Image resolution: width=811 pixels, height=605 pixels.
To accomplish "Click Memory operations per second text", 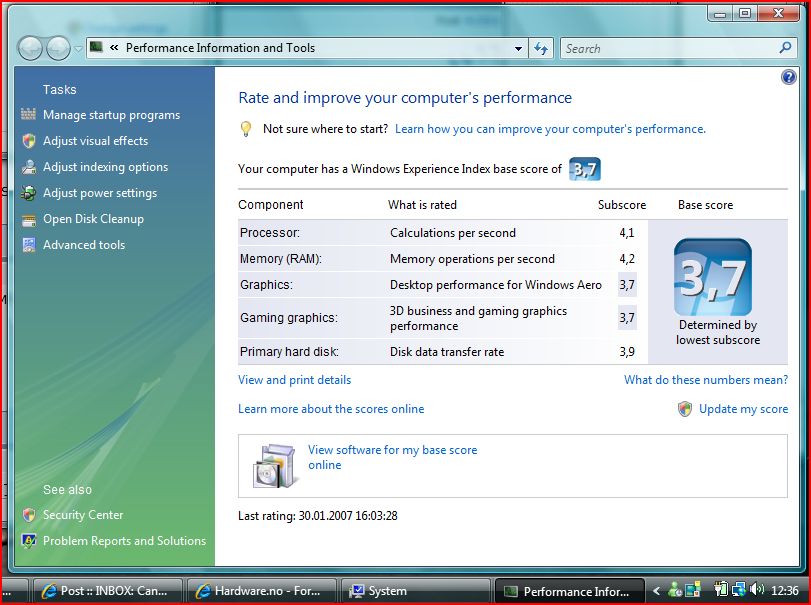I will (x=472, y=259).
